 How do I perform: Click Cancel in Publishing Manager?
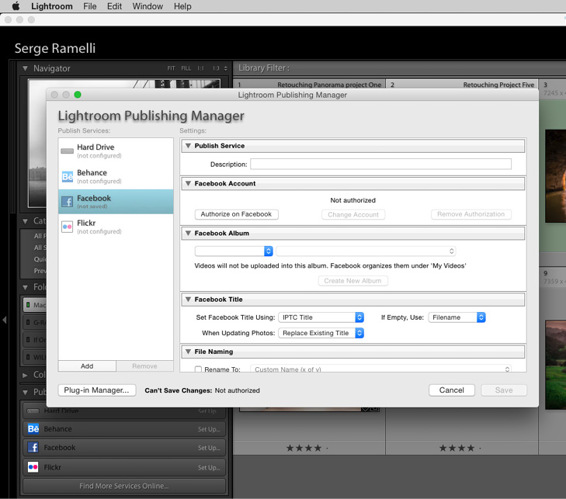[x=452, y=390]
